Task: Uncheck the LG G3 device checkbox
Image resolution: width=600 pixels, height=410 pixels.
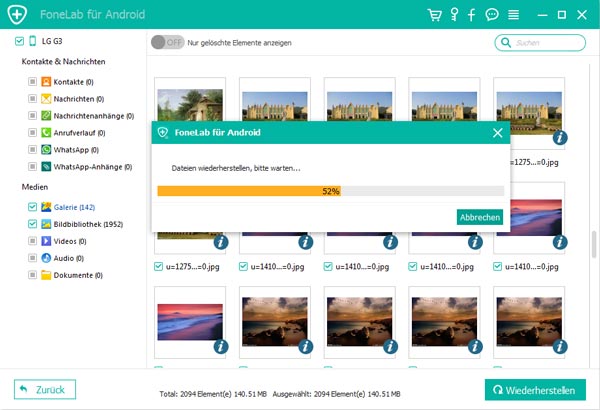Action: point(19,41)
